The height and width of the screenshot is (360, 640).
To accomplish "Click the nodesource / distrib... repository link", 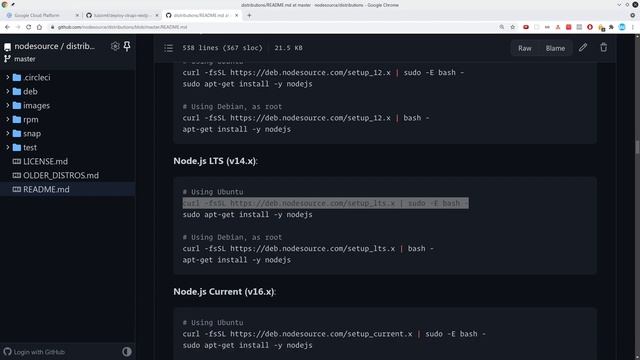I will [55, 46].
